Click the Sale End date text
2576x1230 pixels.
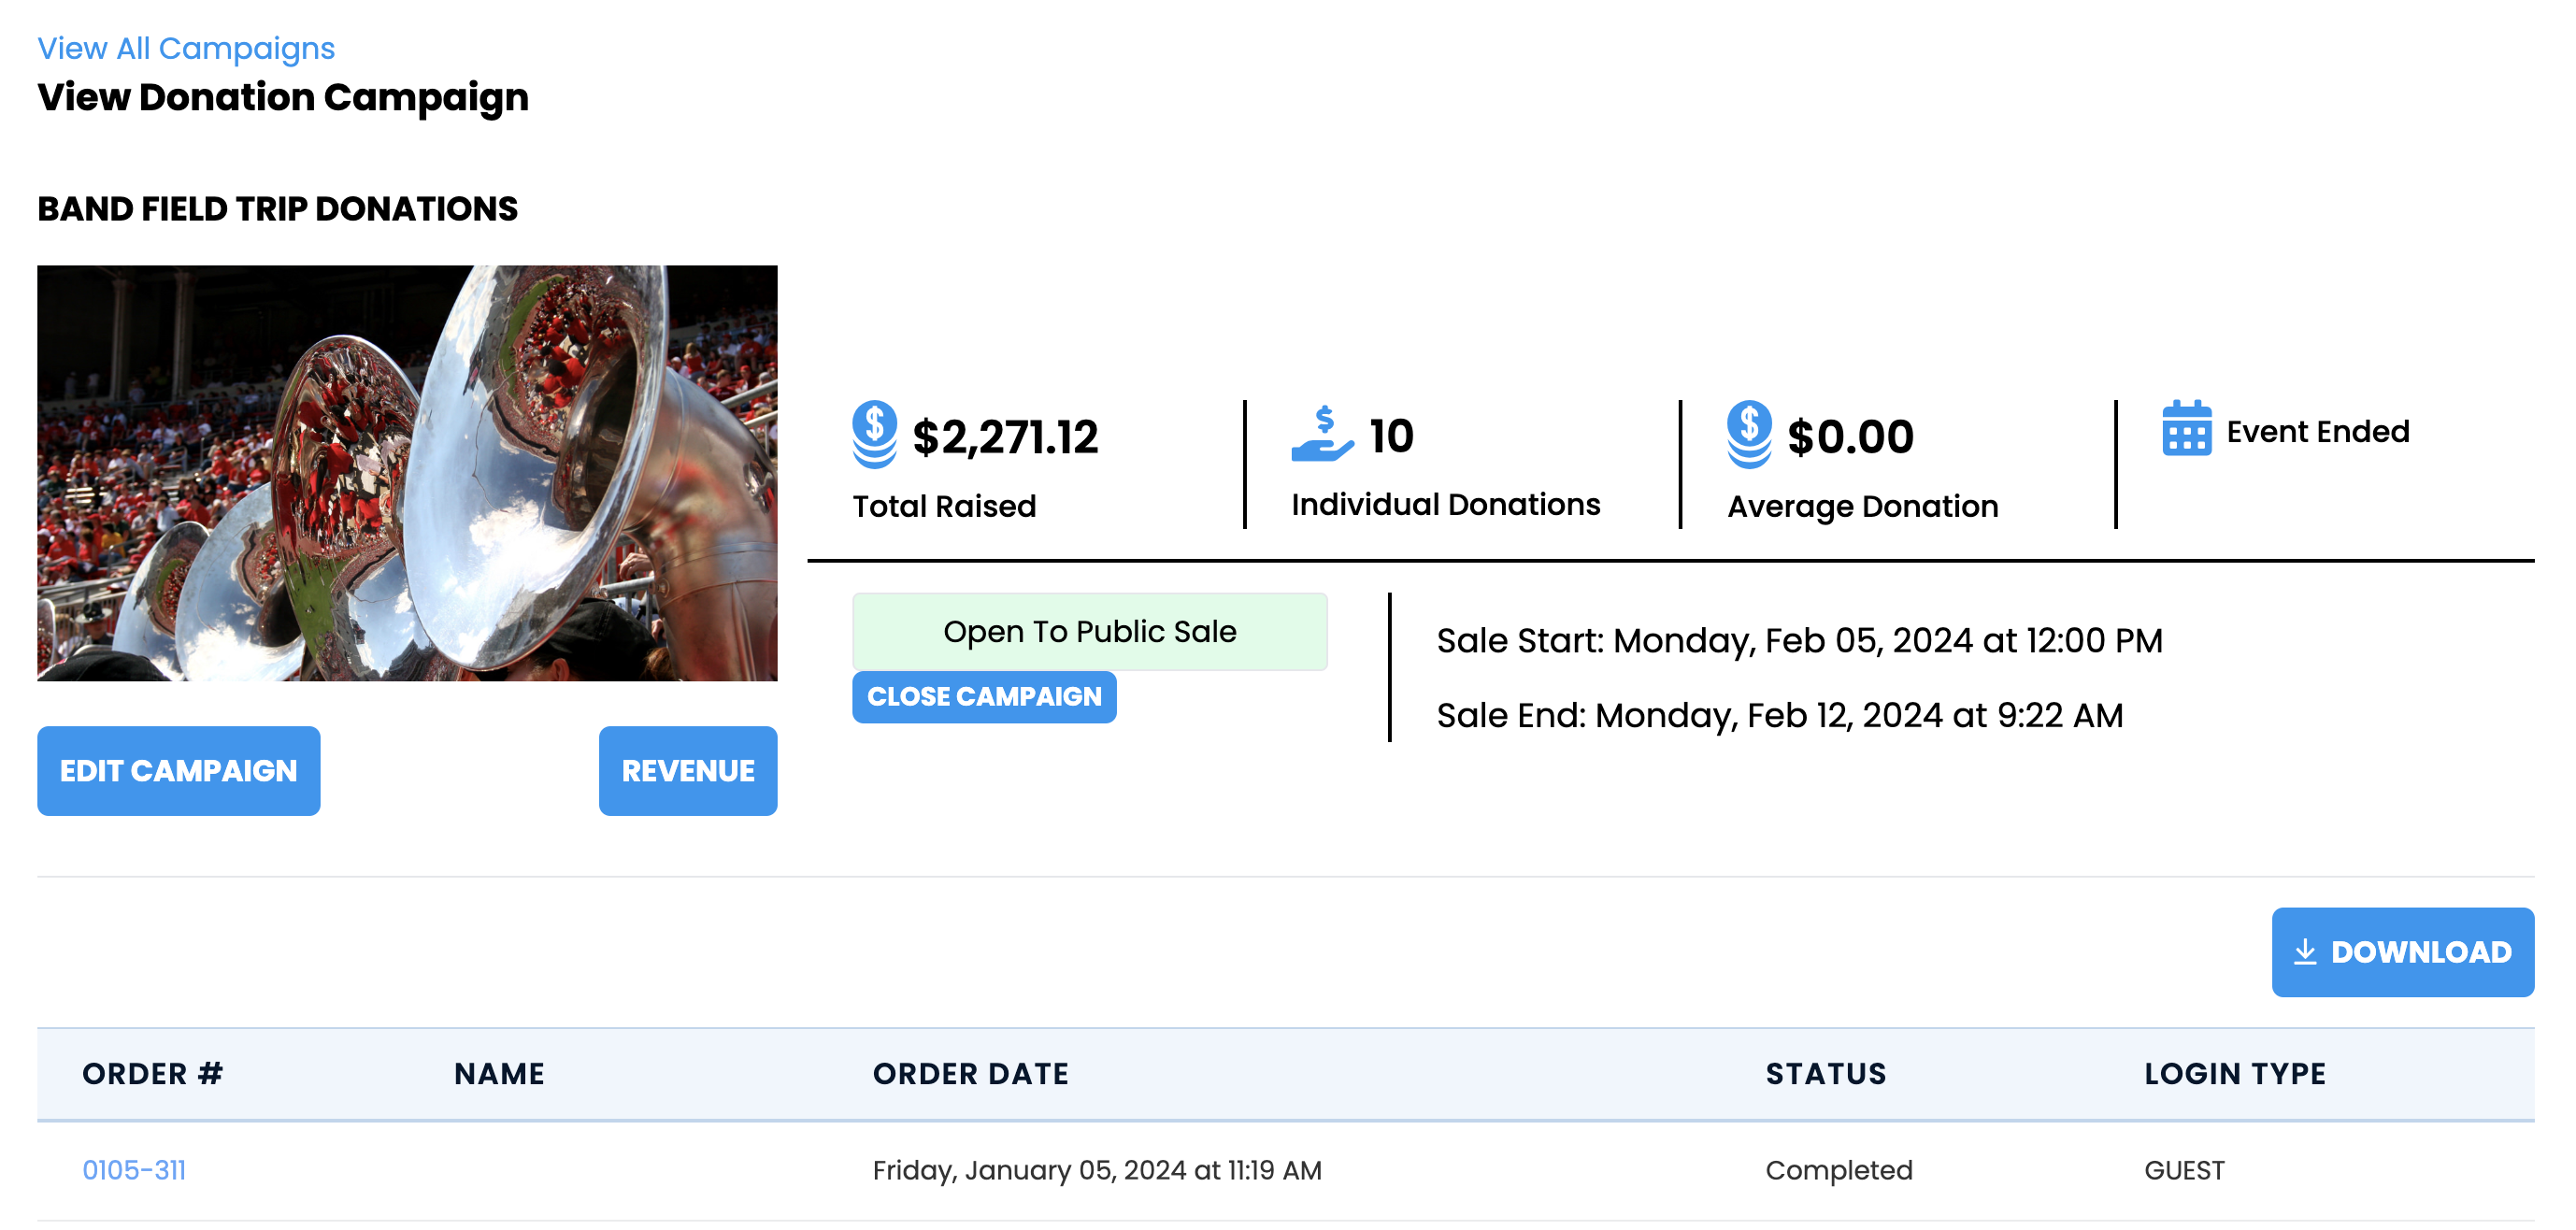[1780, 715]
